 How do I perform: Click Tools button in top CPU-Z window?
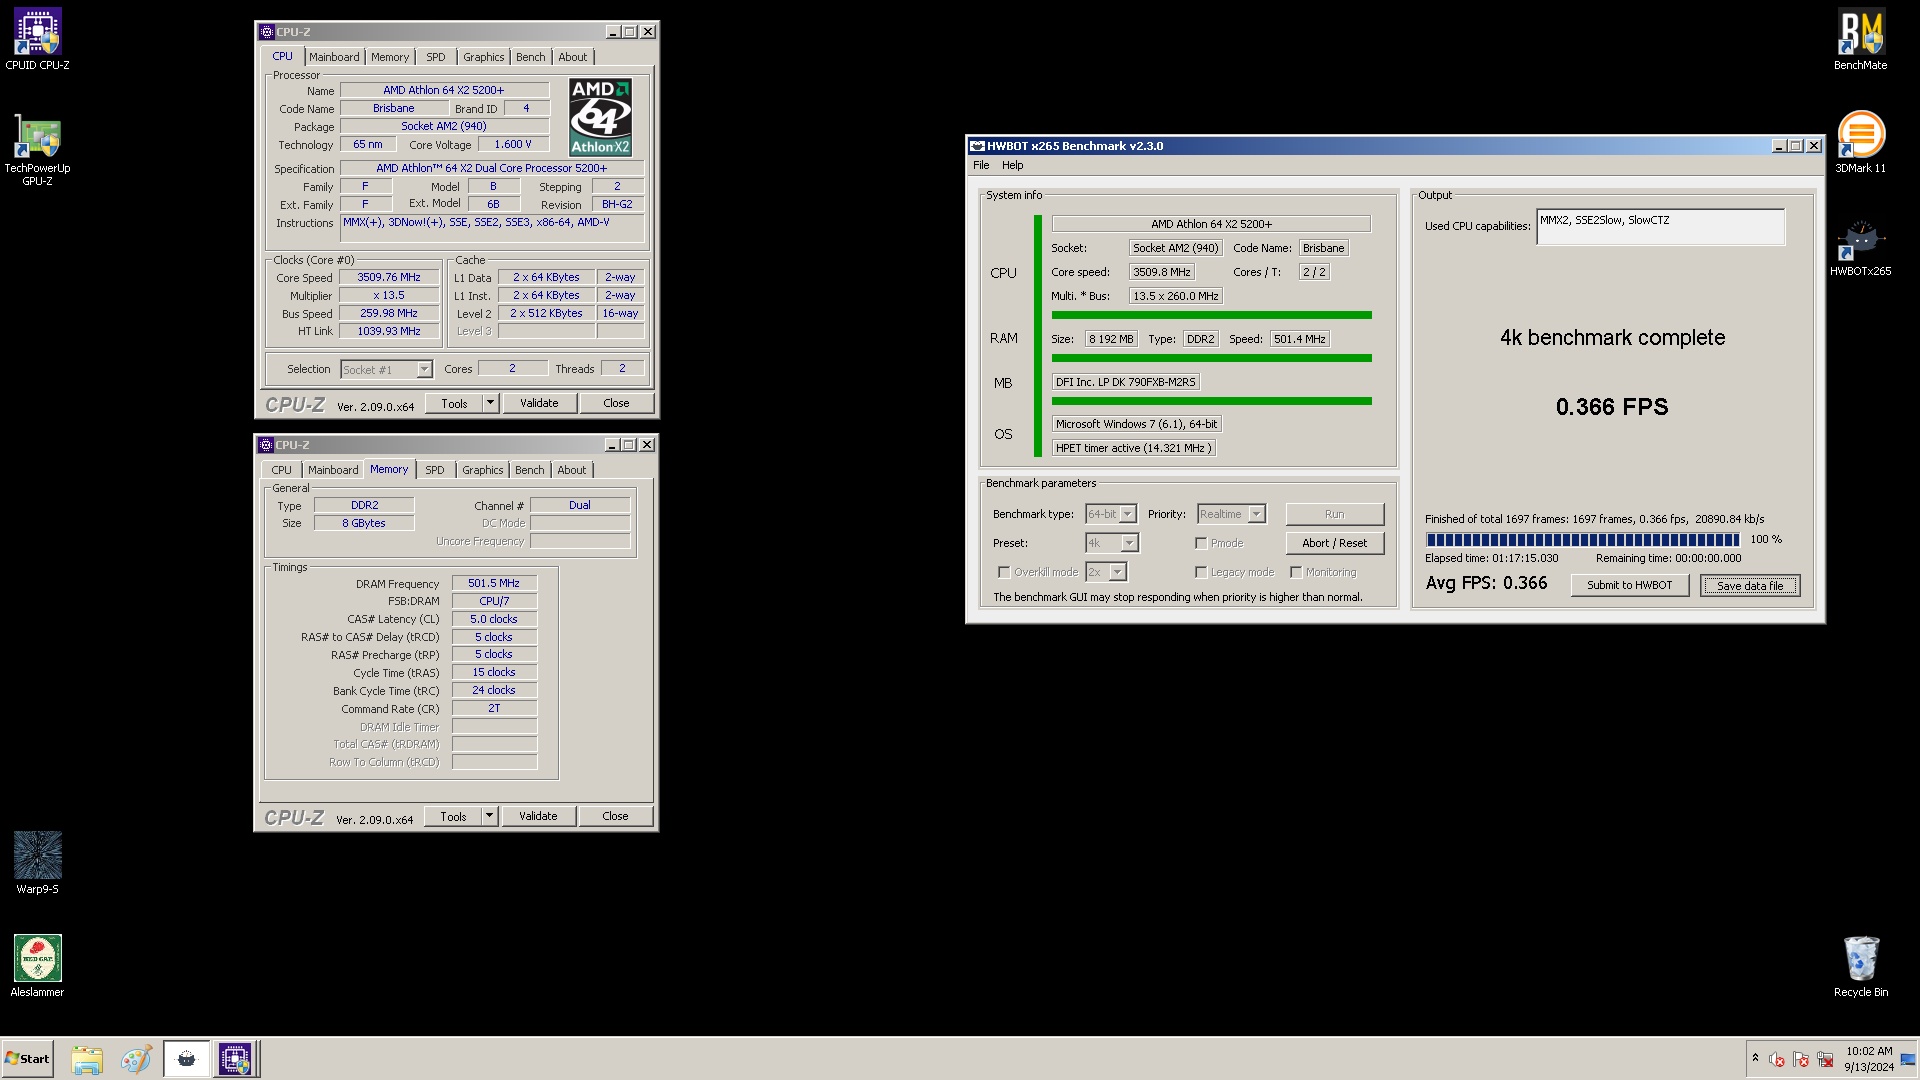pos(455,403)
